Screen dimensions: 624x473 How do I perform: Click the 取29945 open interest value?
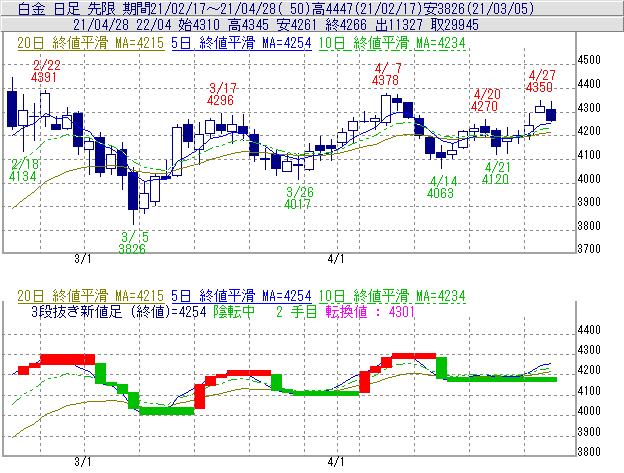[455, 25]
